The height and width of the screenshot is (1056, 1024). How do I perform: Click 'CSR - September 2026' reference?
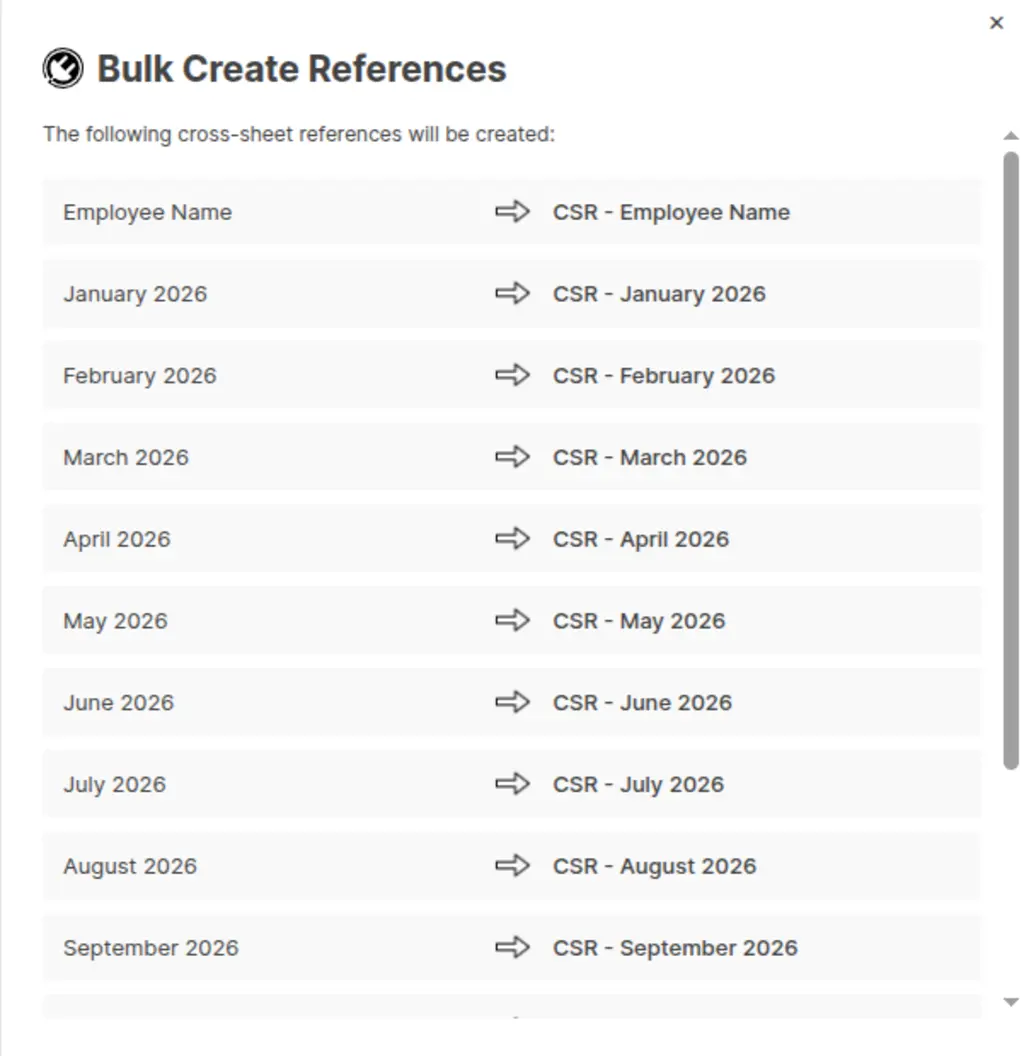pyautogui.click(x=676, y=948)
